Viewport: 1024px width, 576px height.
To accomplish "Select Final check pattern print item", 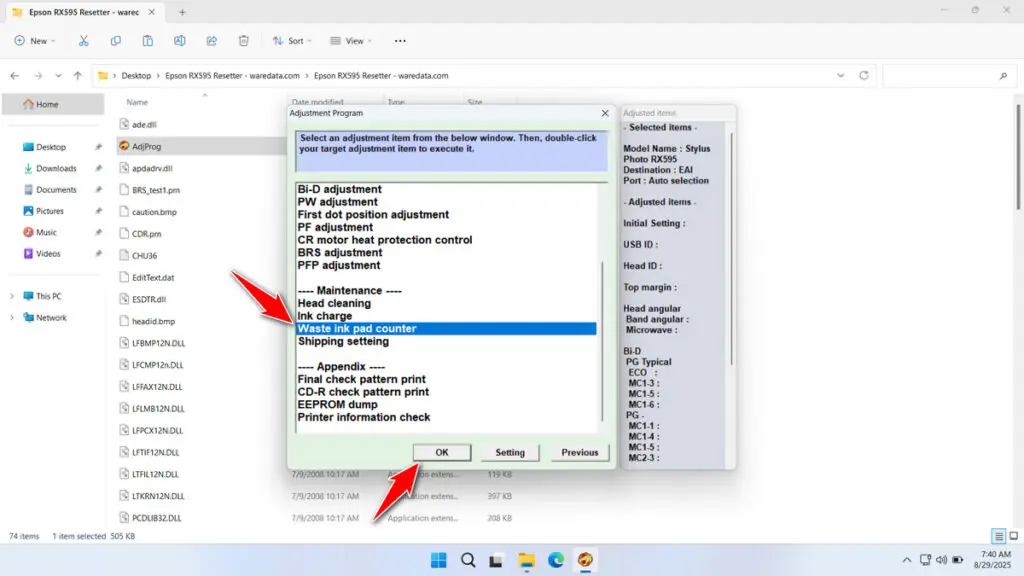I will 361,379.
